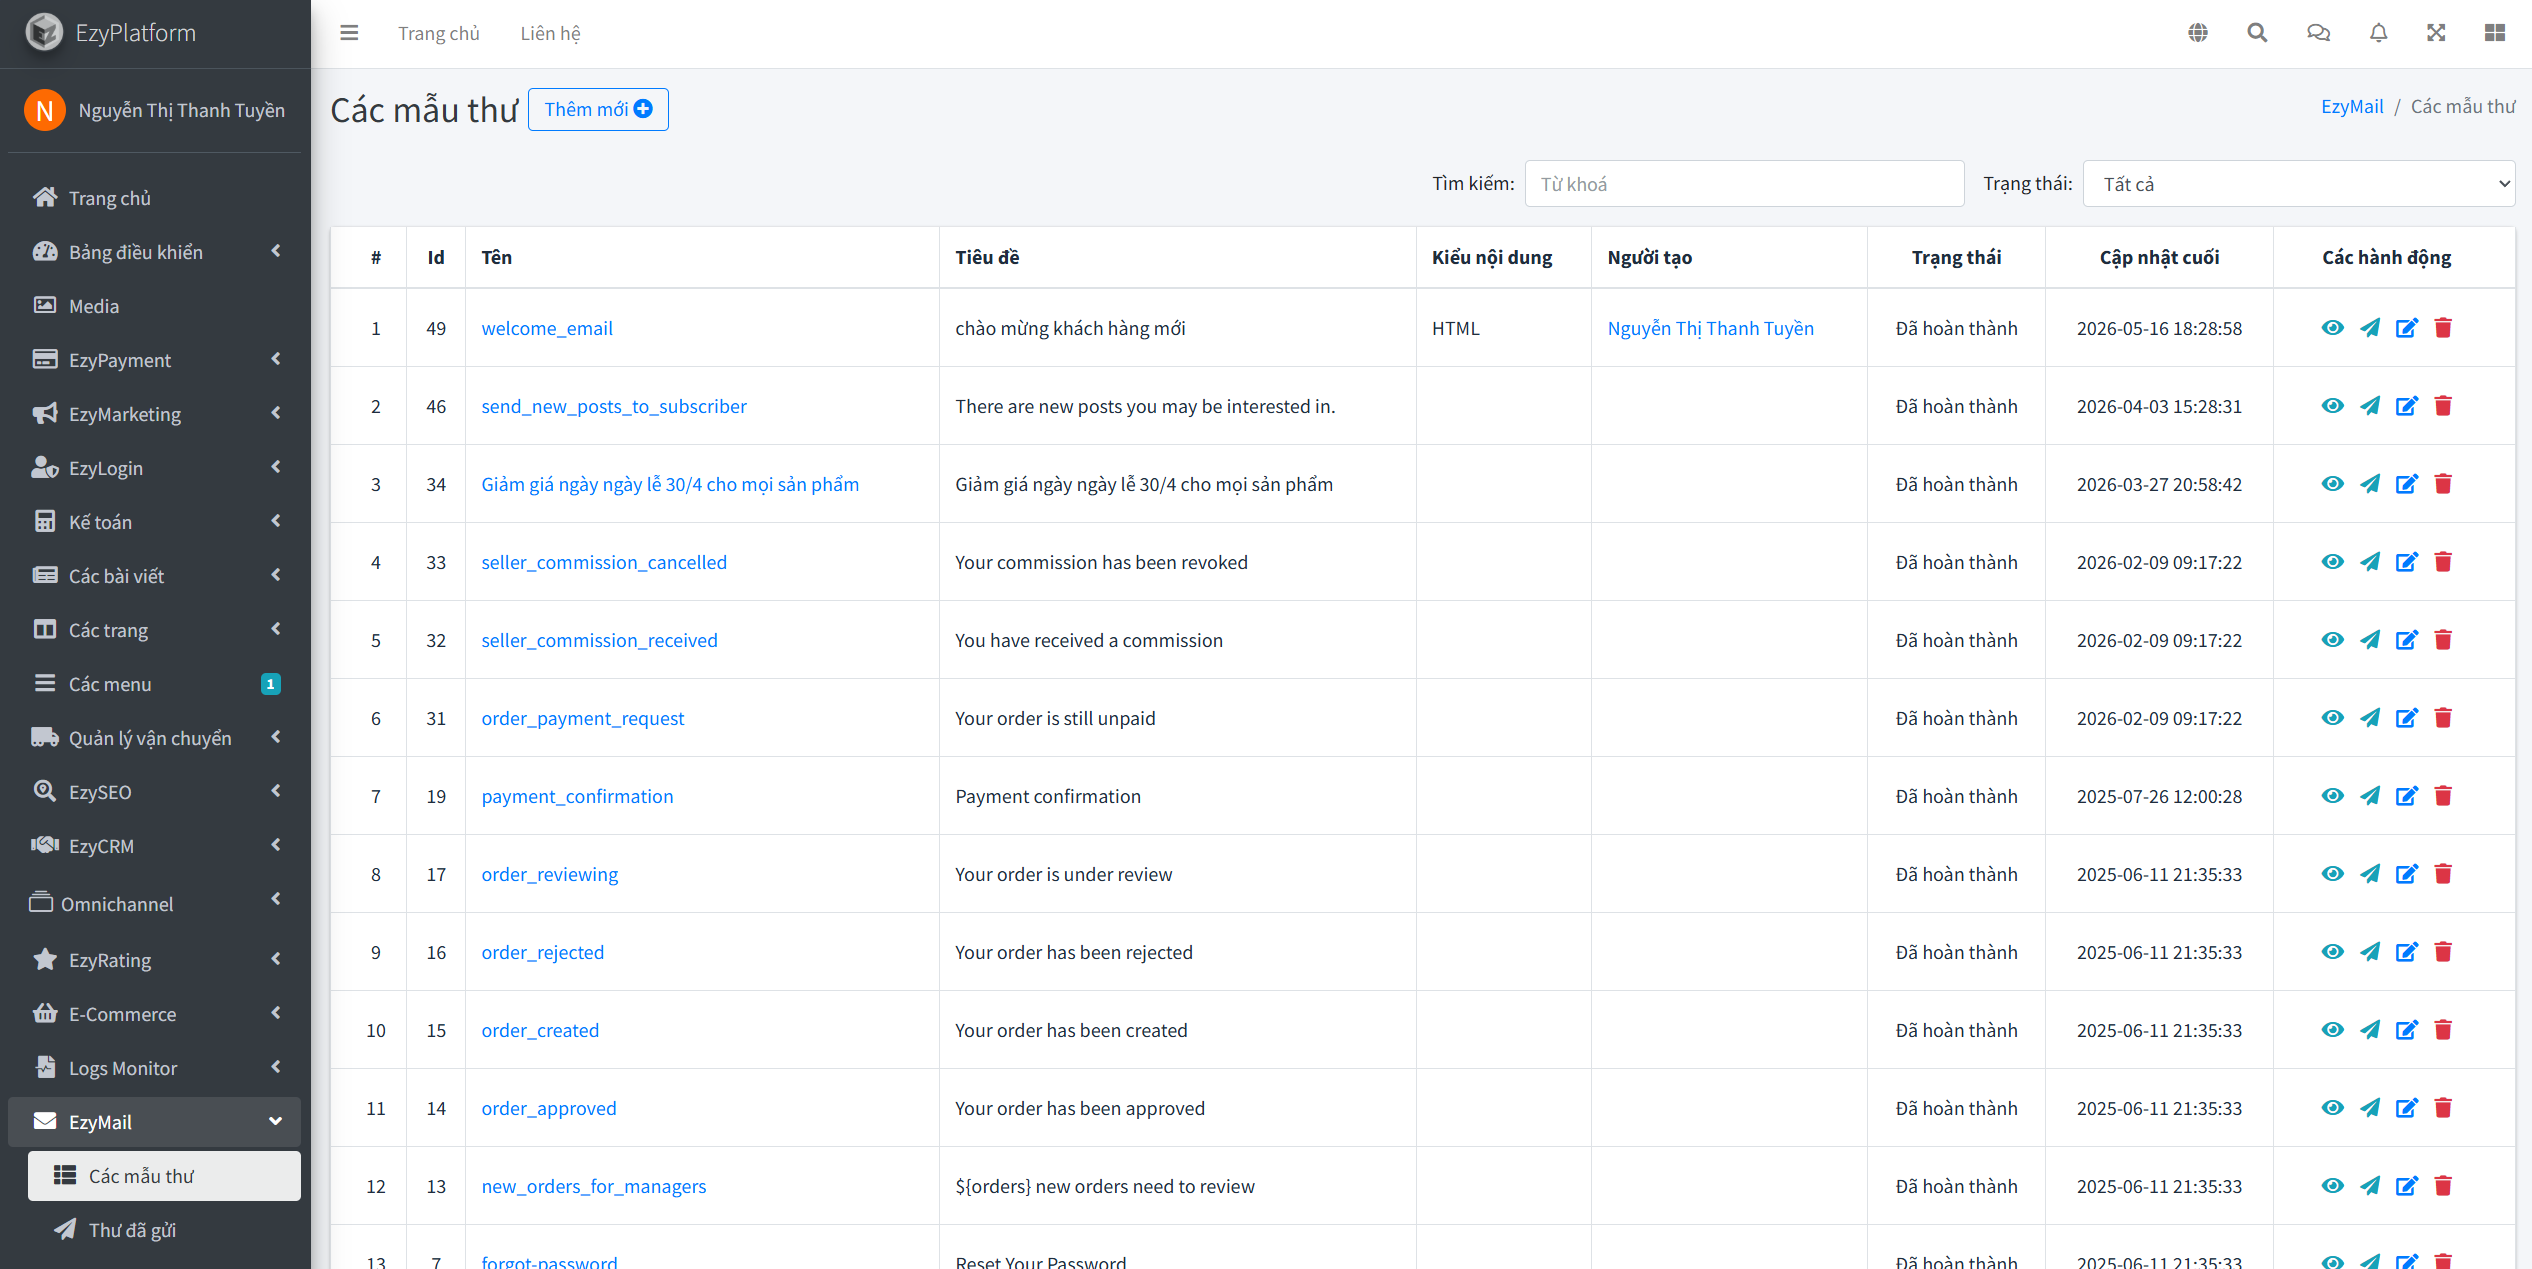The image size is (2532, 1269).
Task: Open the notifications bell
Action: point(2379,33)
